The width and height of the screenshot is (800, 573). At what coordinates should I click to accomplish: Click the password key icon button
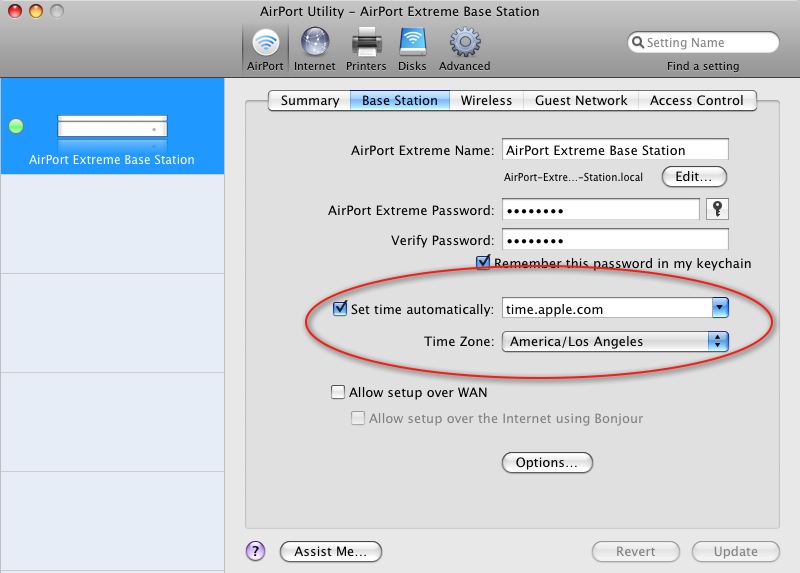pos(717,209)
